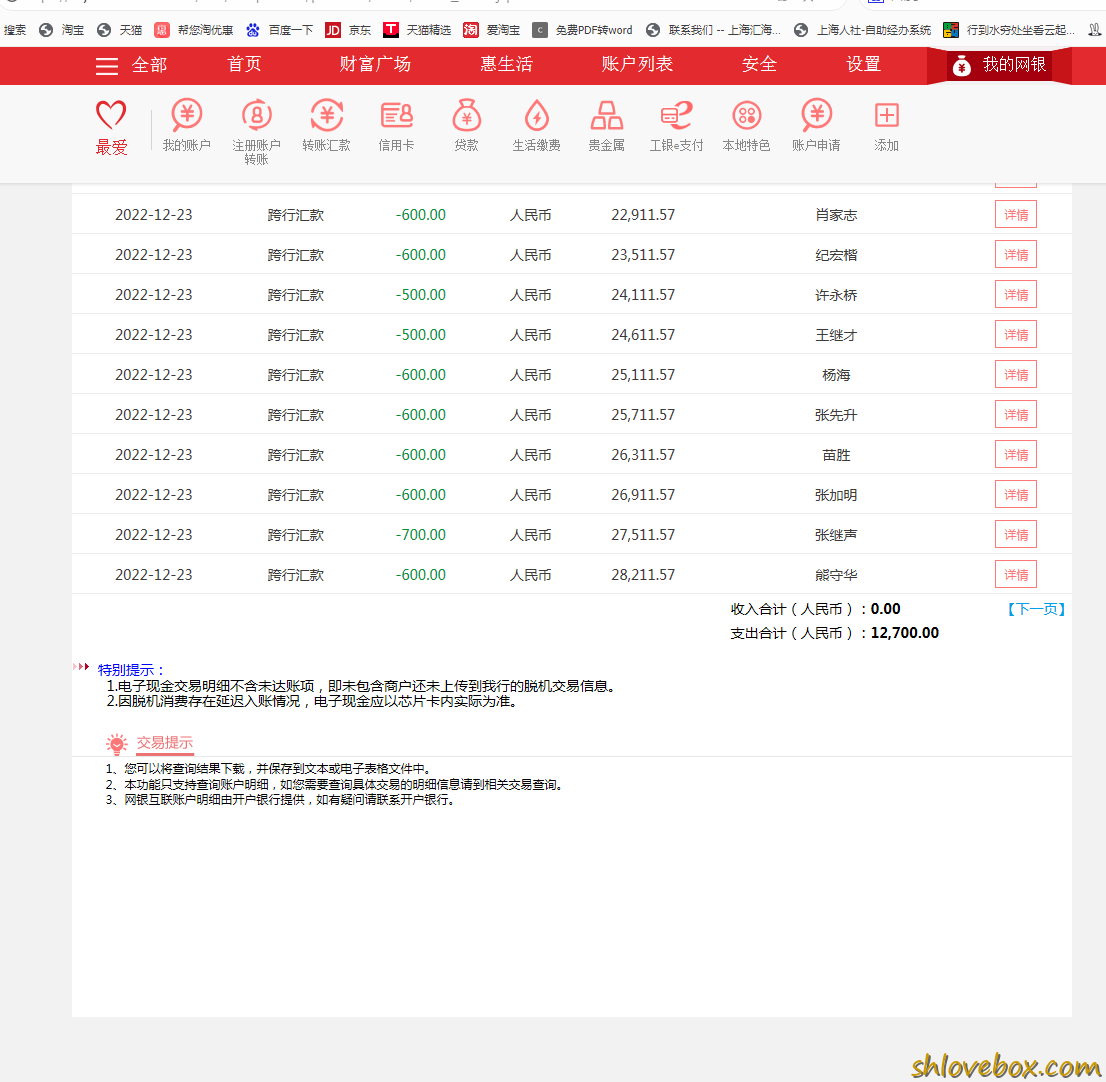Click the 特别提示 label

[130, 669]
